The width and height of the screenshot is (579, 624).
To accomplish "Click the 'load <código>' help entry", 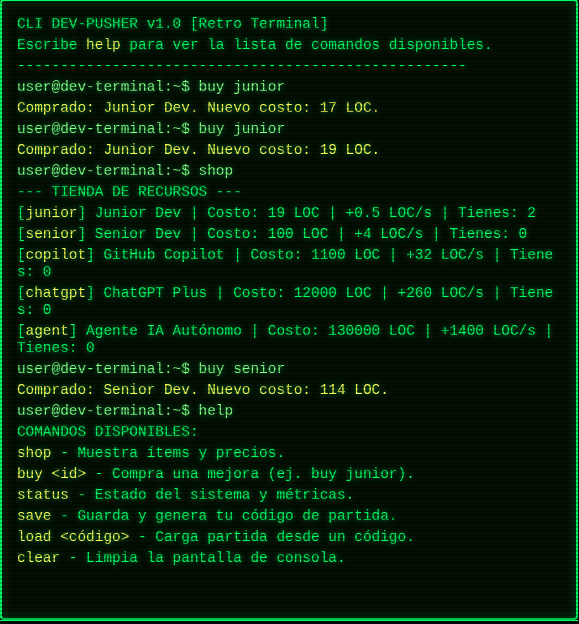I will [x=74, y=536].
